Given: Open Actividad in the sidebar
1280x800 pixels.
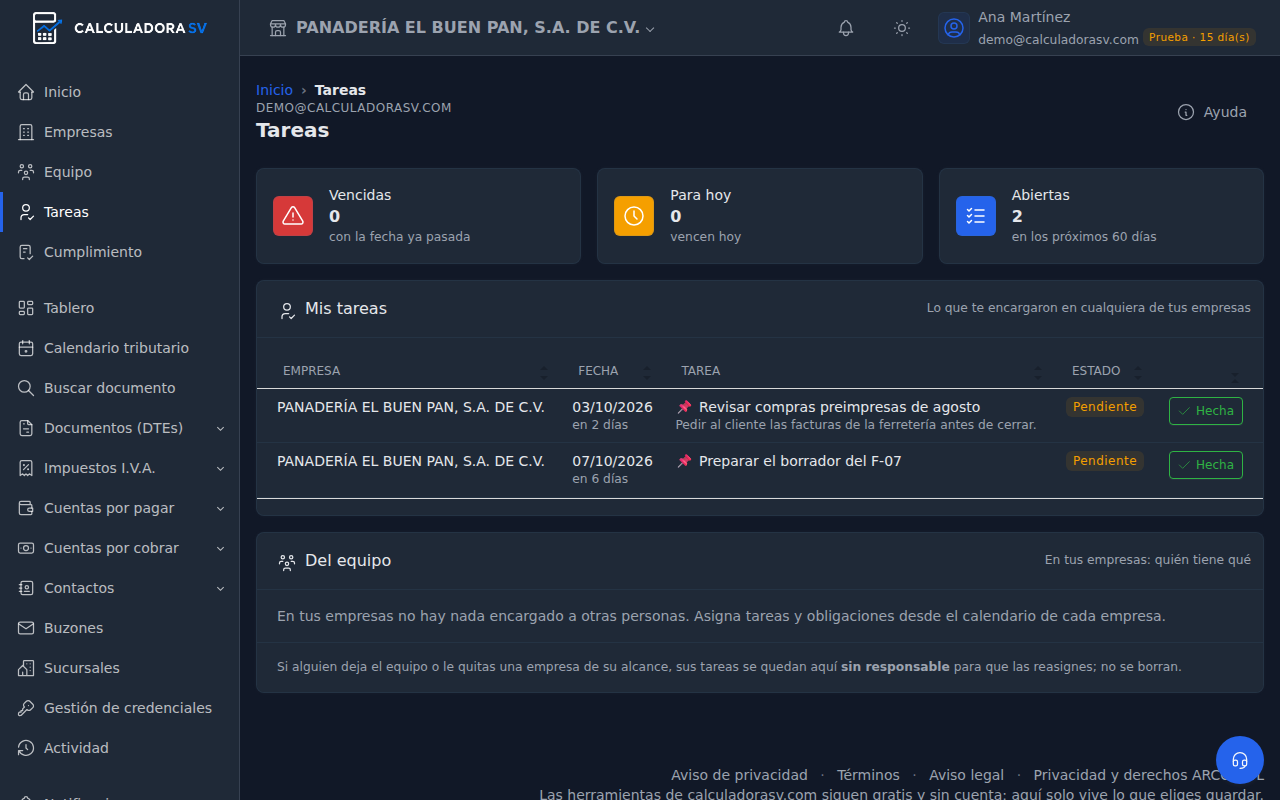Looking at the screenshot, I should tap(120, 748).
